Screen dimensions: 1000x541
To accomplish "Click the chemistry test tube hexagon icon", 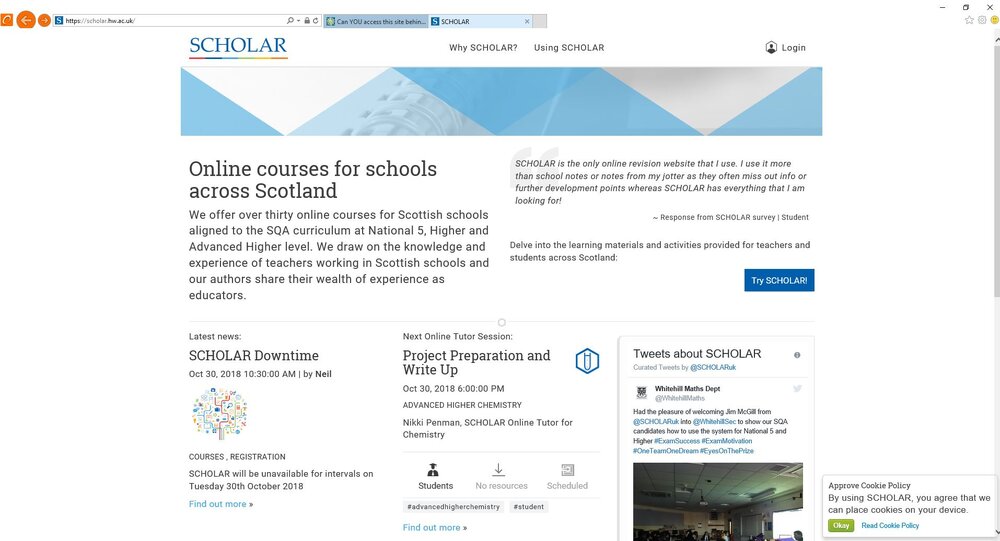I will (587, 360).
